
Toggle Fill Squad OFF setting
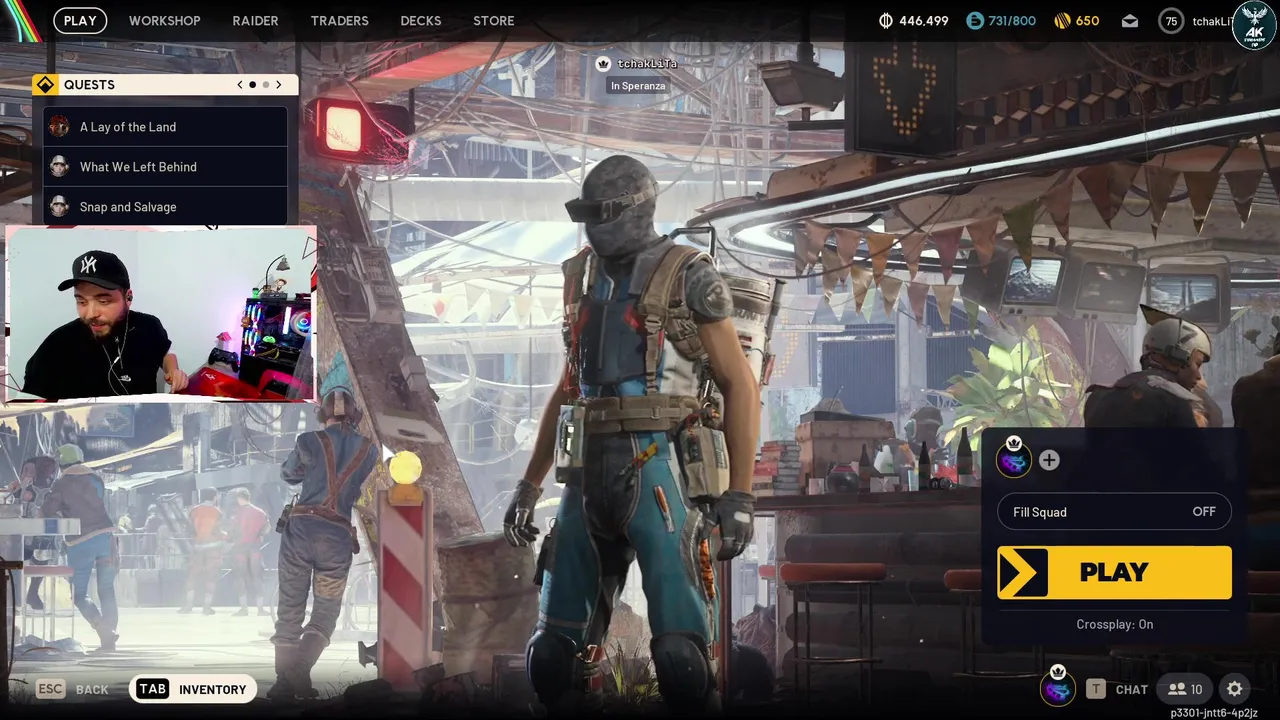click(x=1114, y=512)
